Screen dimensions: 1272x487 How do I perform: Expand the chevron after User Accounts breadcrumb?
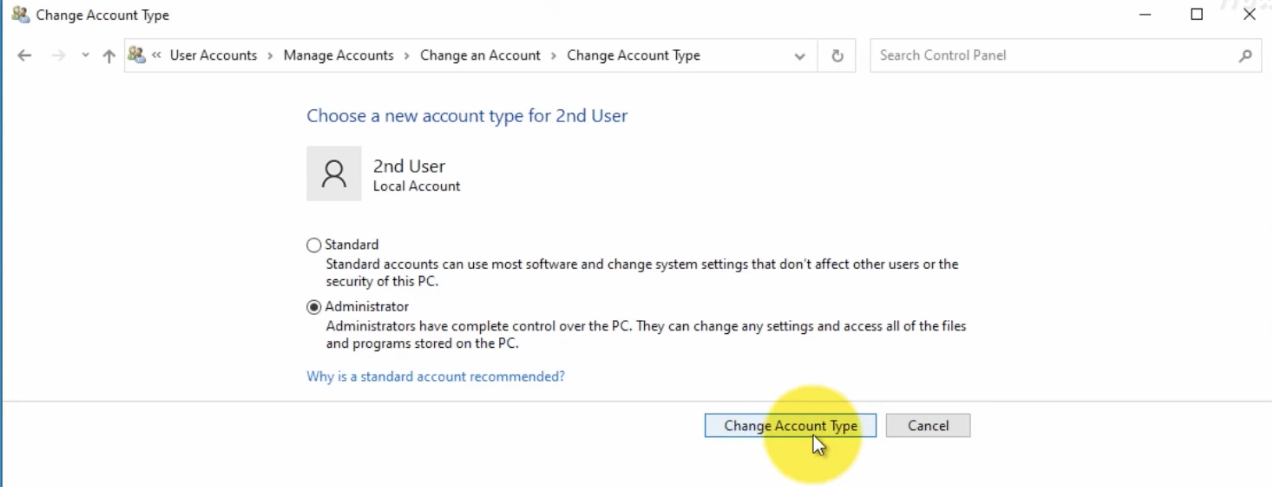[x=270, y=56]
